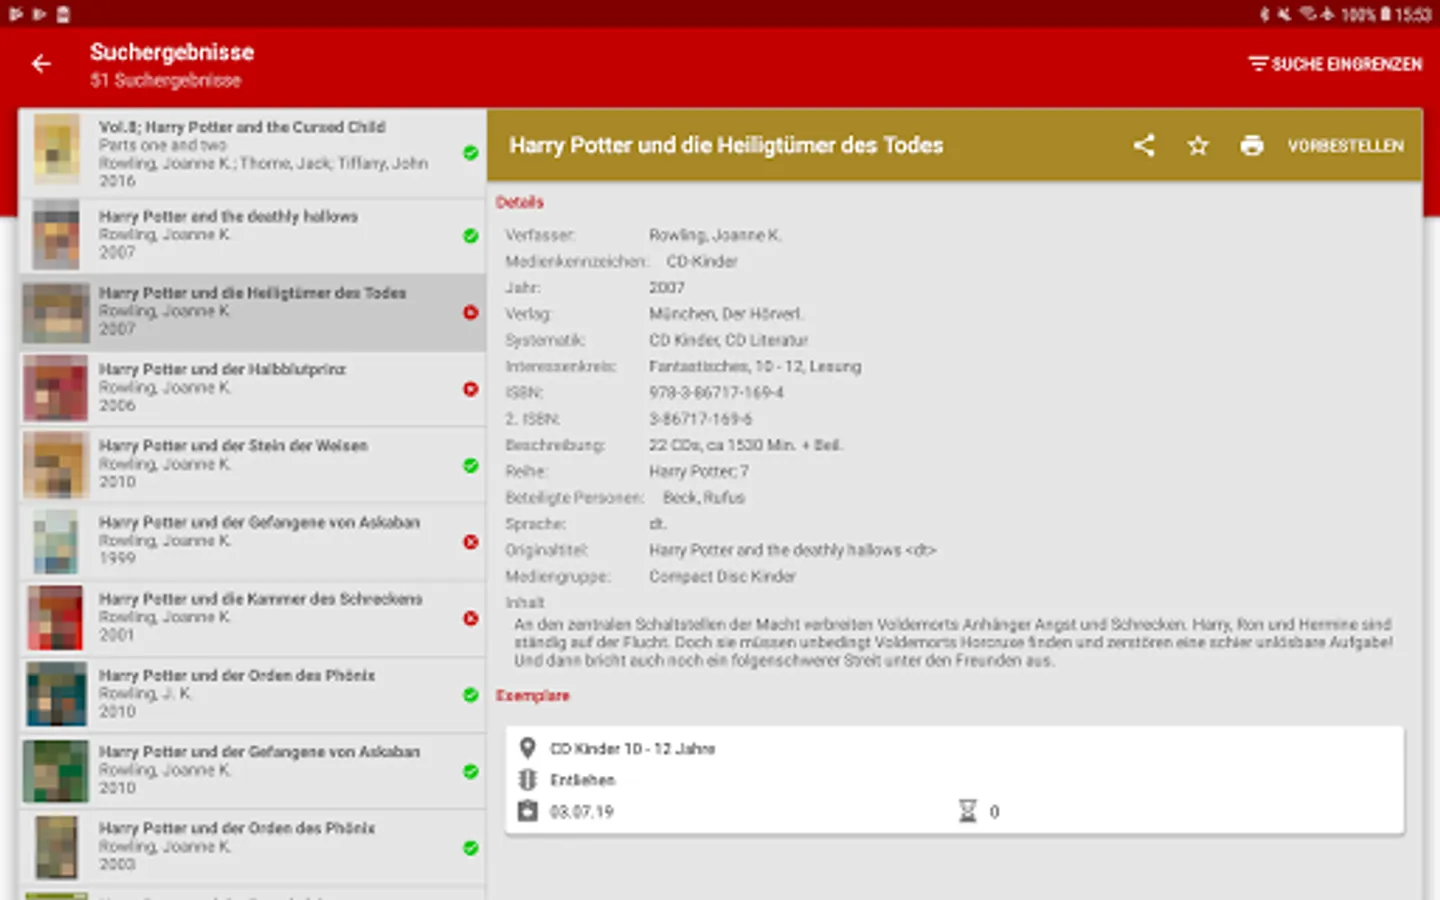Tap the Kammer des Schreckens cover thumbnail

(x=56, y=618)
